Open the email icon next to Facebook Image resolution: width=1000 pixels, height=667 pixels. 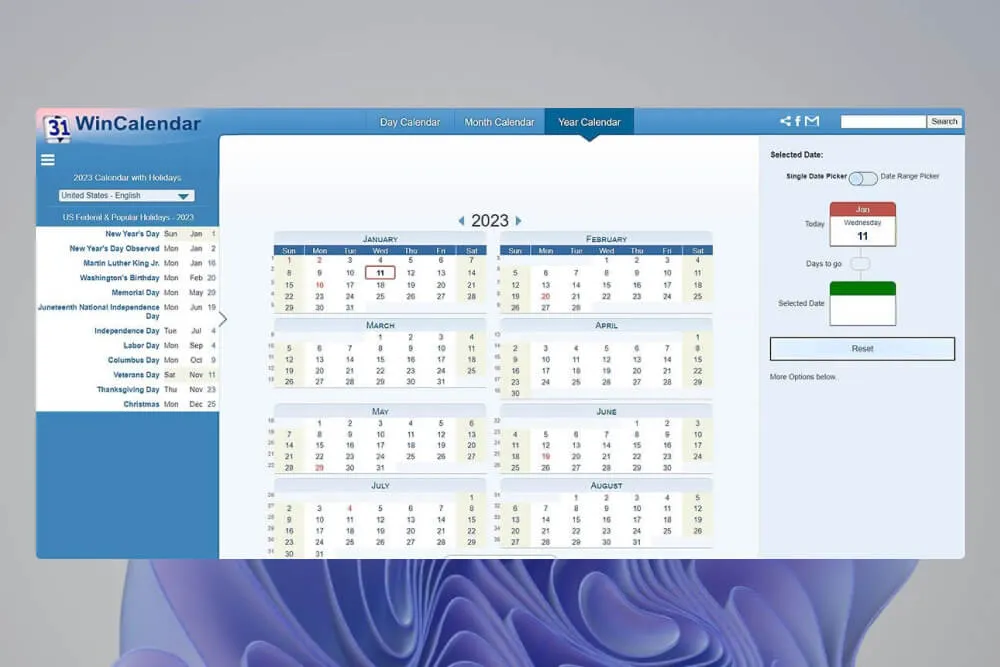pos(811,120)
